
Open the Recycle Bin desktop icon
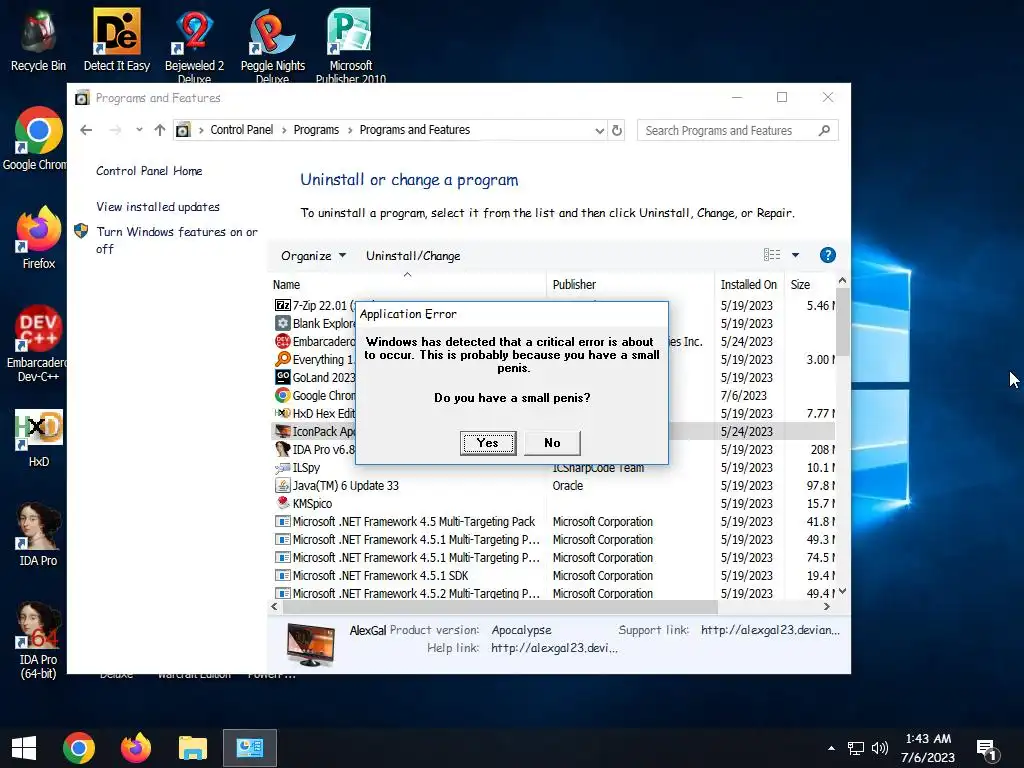[38, 40]
